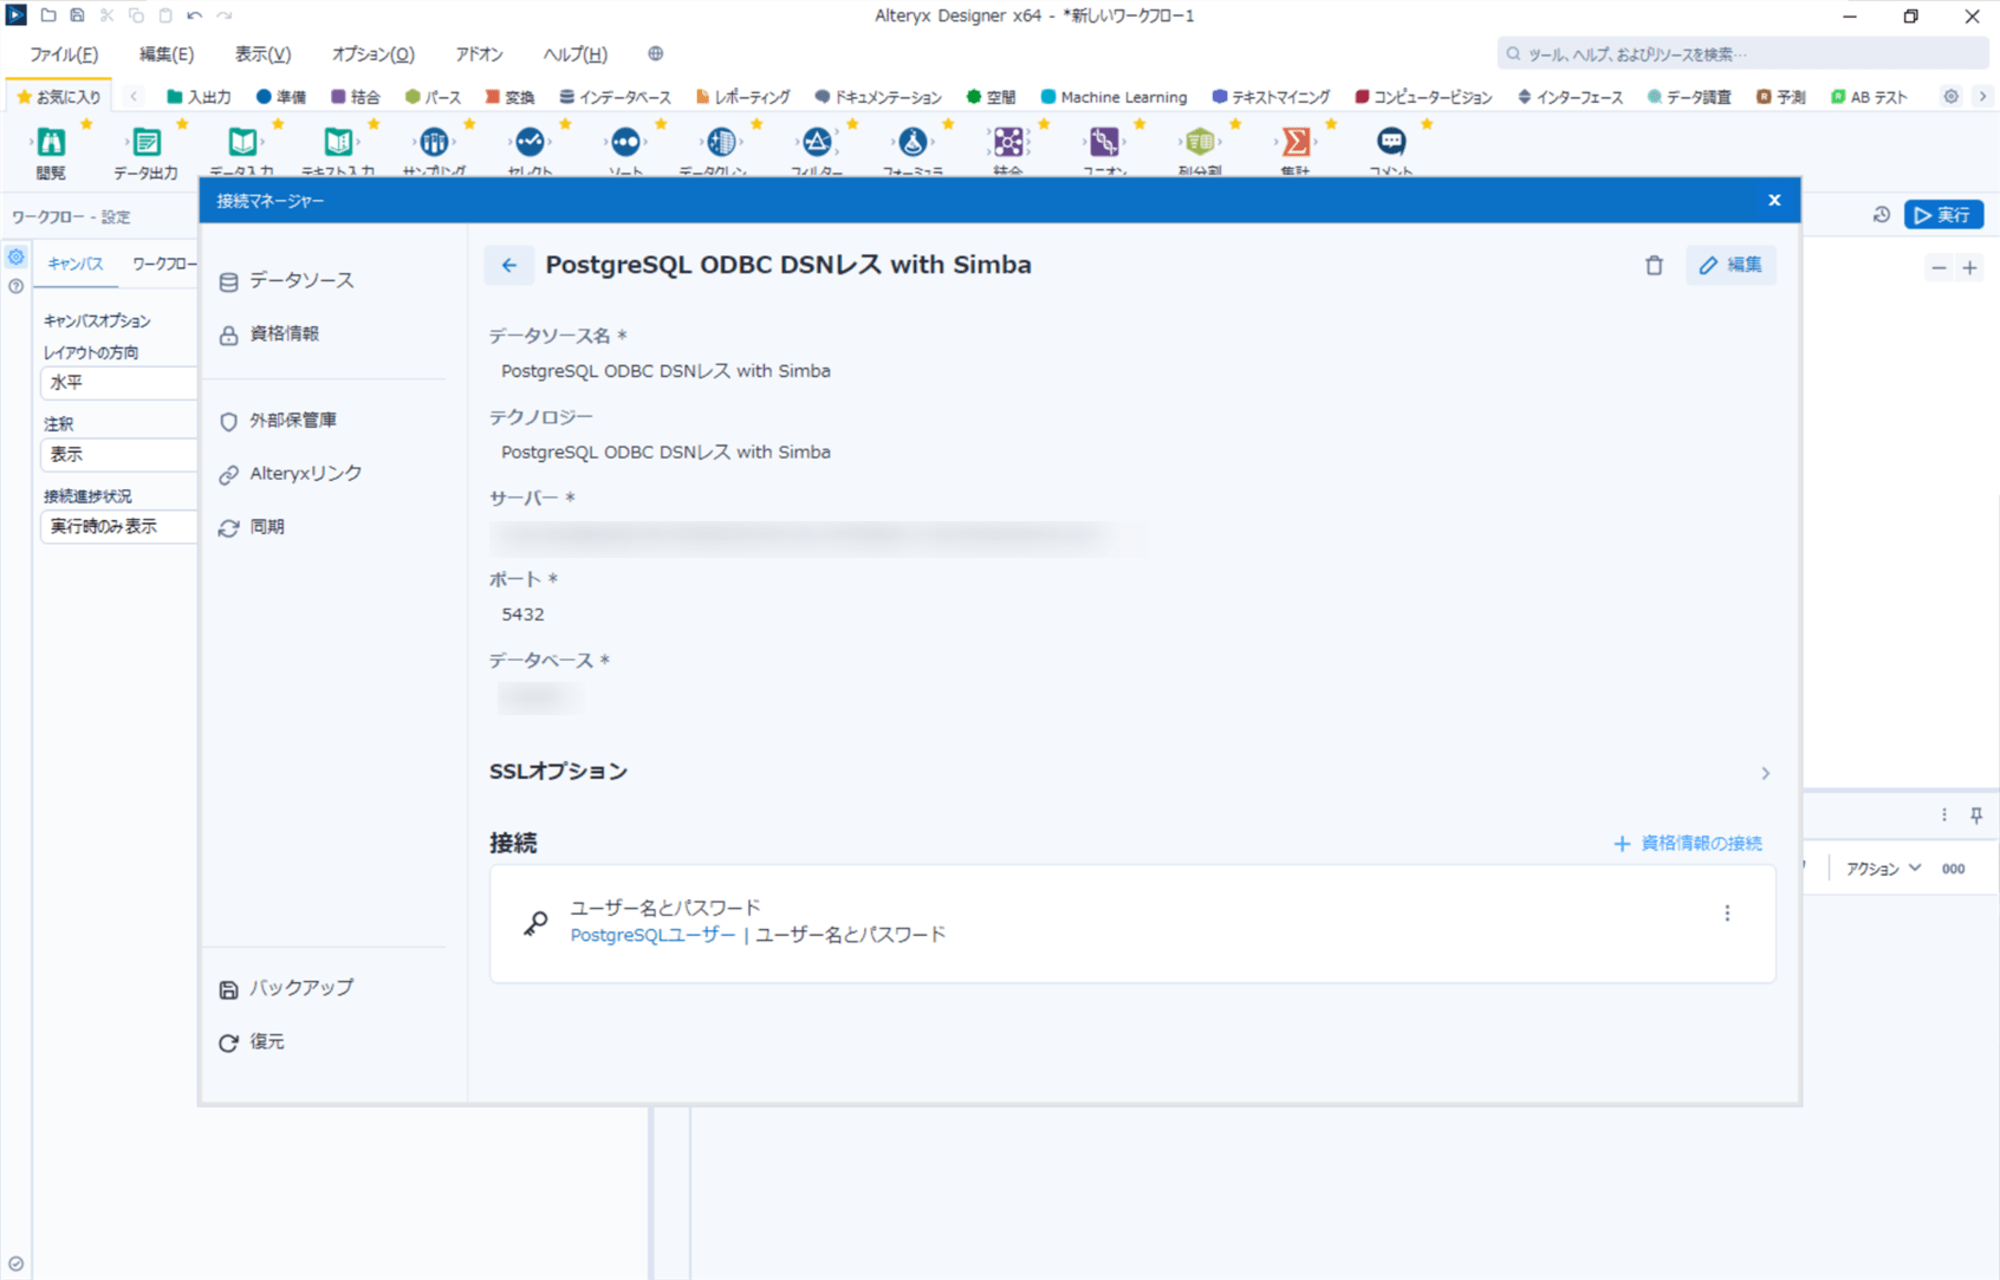Open the レイアウトの方向 dropdown showing 水平

(118, 383)
